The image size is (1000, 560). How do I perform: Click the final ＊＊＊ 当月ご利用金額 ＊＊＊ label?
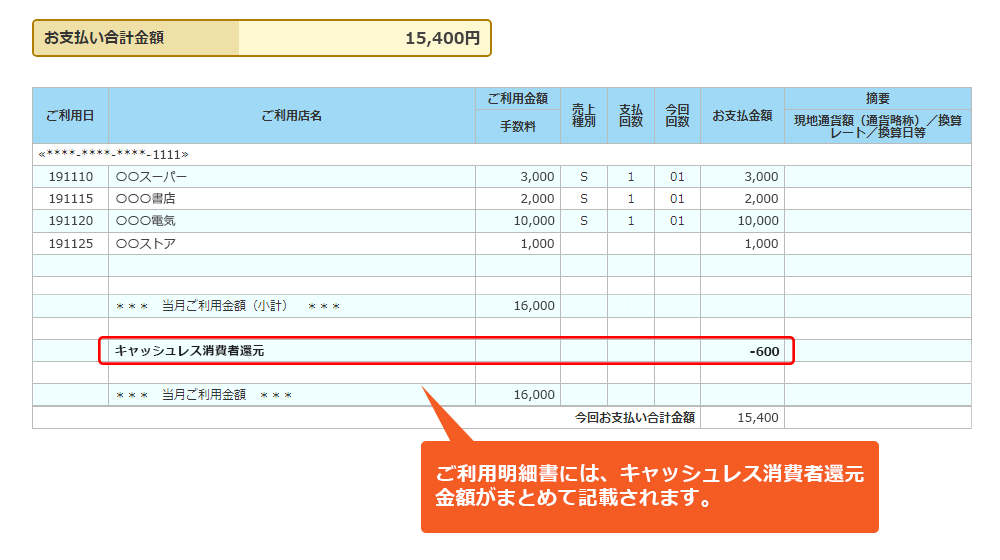(204, 395)
